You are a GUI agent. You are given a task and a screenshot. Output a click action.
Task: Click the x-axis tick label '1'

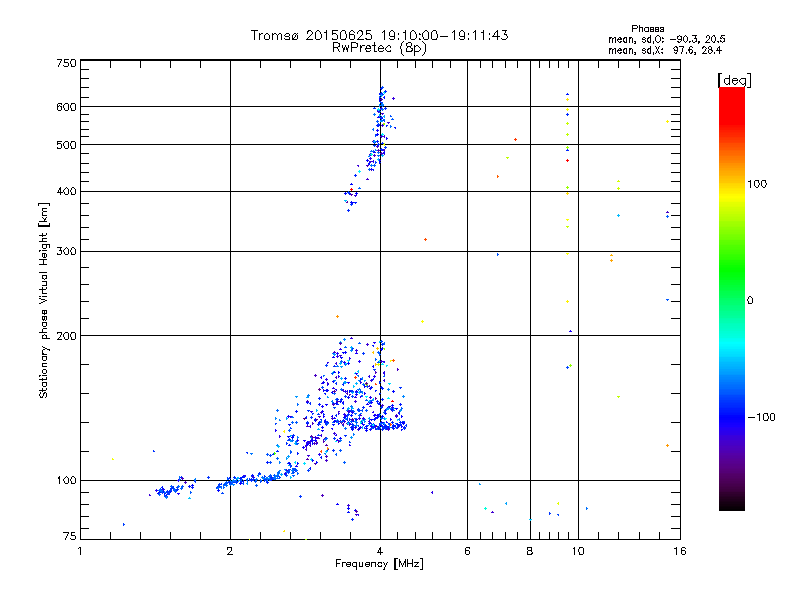[x=80, y=551]
